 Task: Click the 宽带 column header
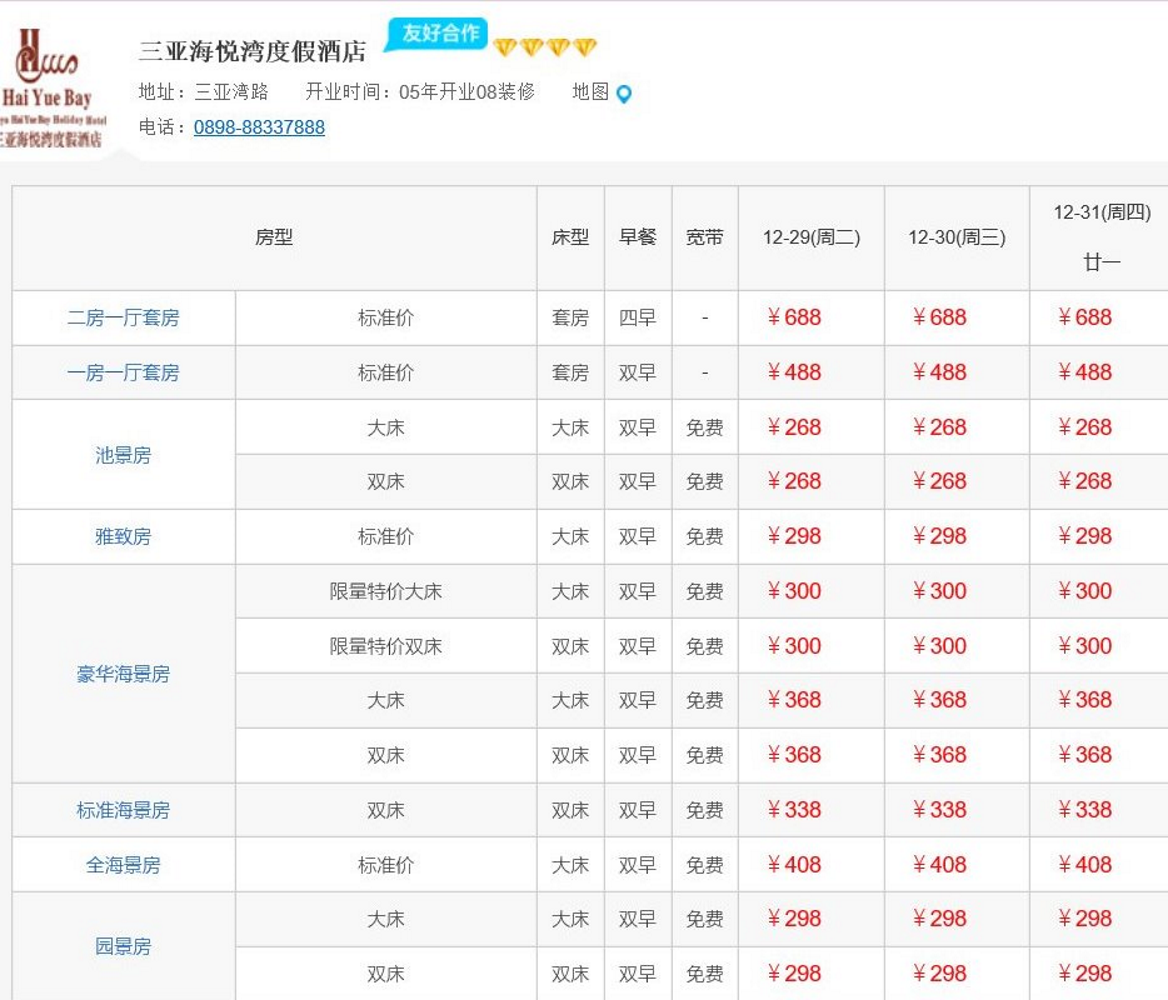tap(705, 238)
